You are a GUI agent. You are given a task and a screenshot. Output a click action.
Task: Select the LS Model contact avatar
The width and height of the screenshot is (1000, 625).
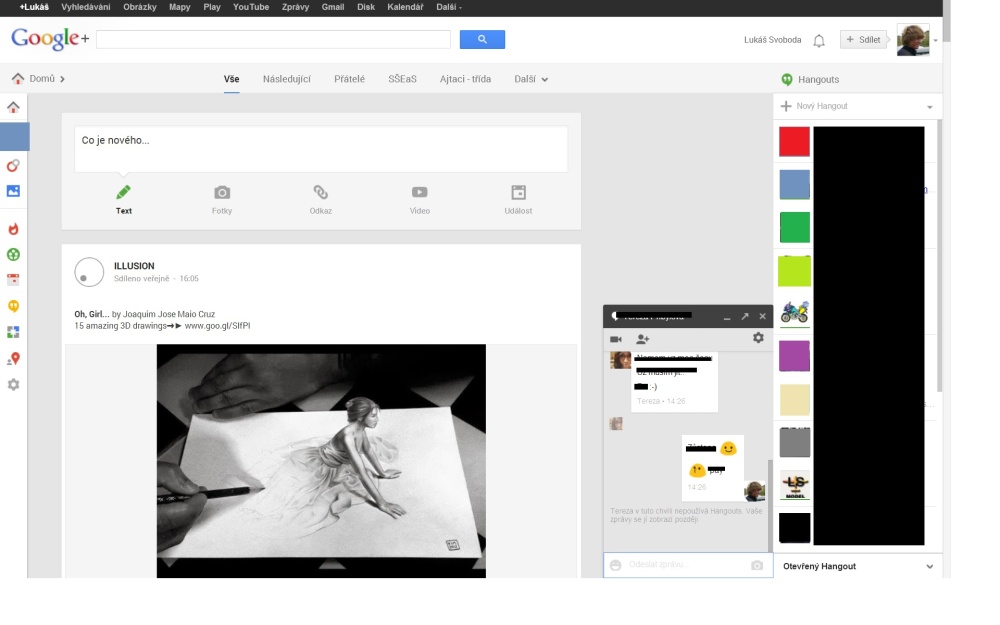pos(795,485)
